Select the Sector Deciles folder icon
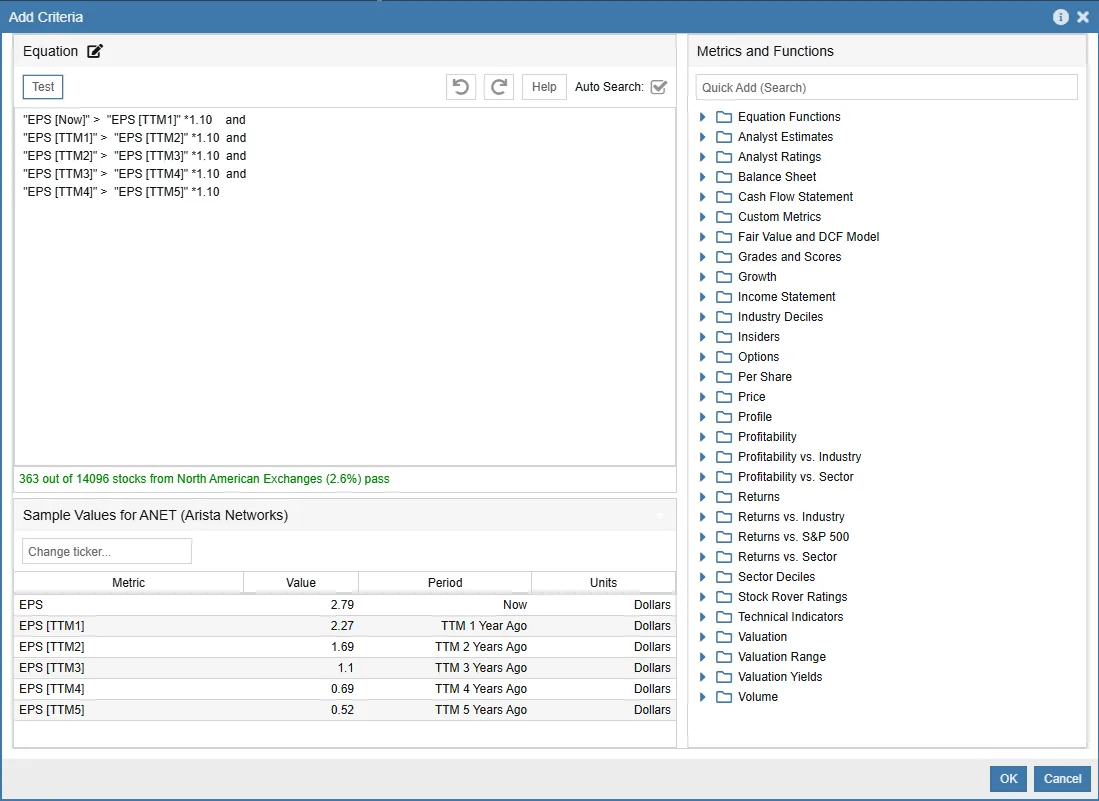Screen dimensions: 1099x801 pos(724,577)
